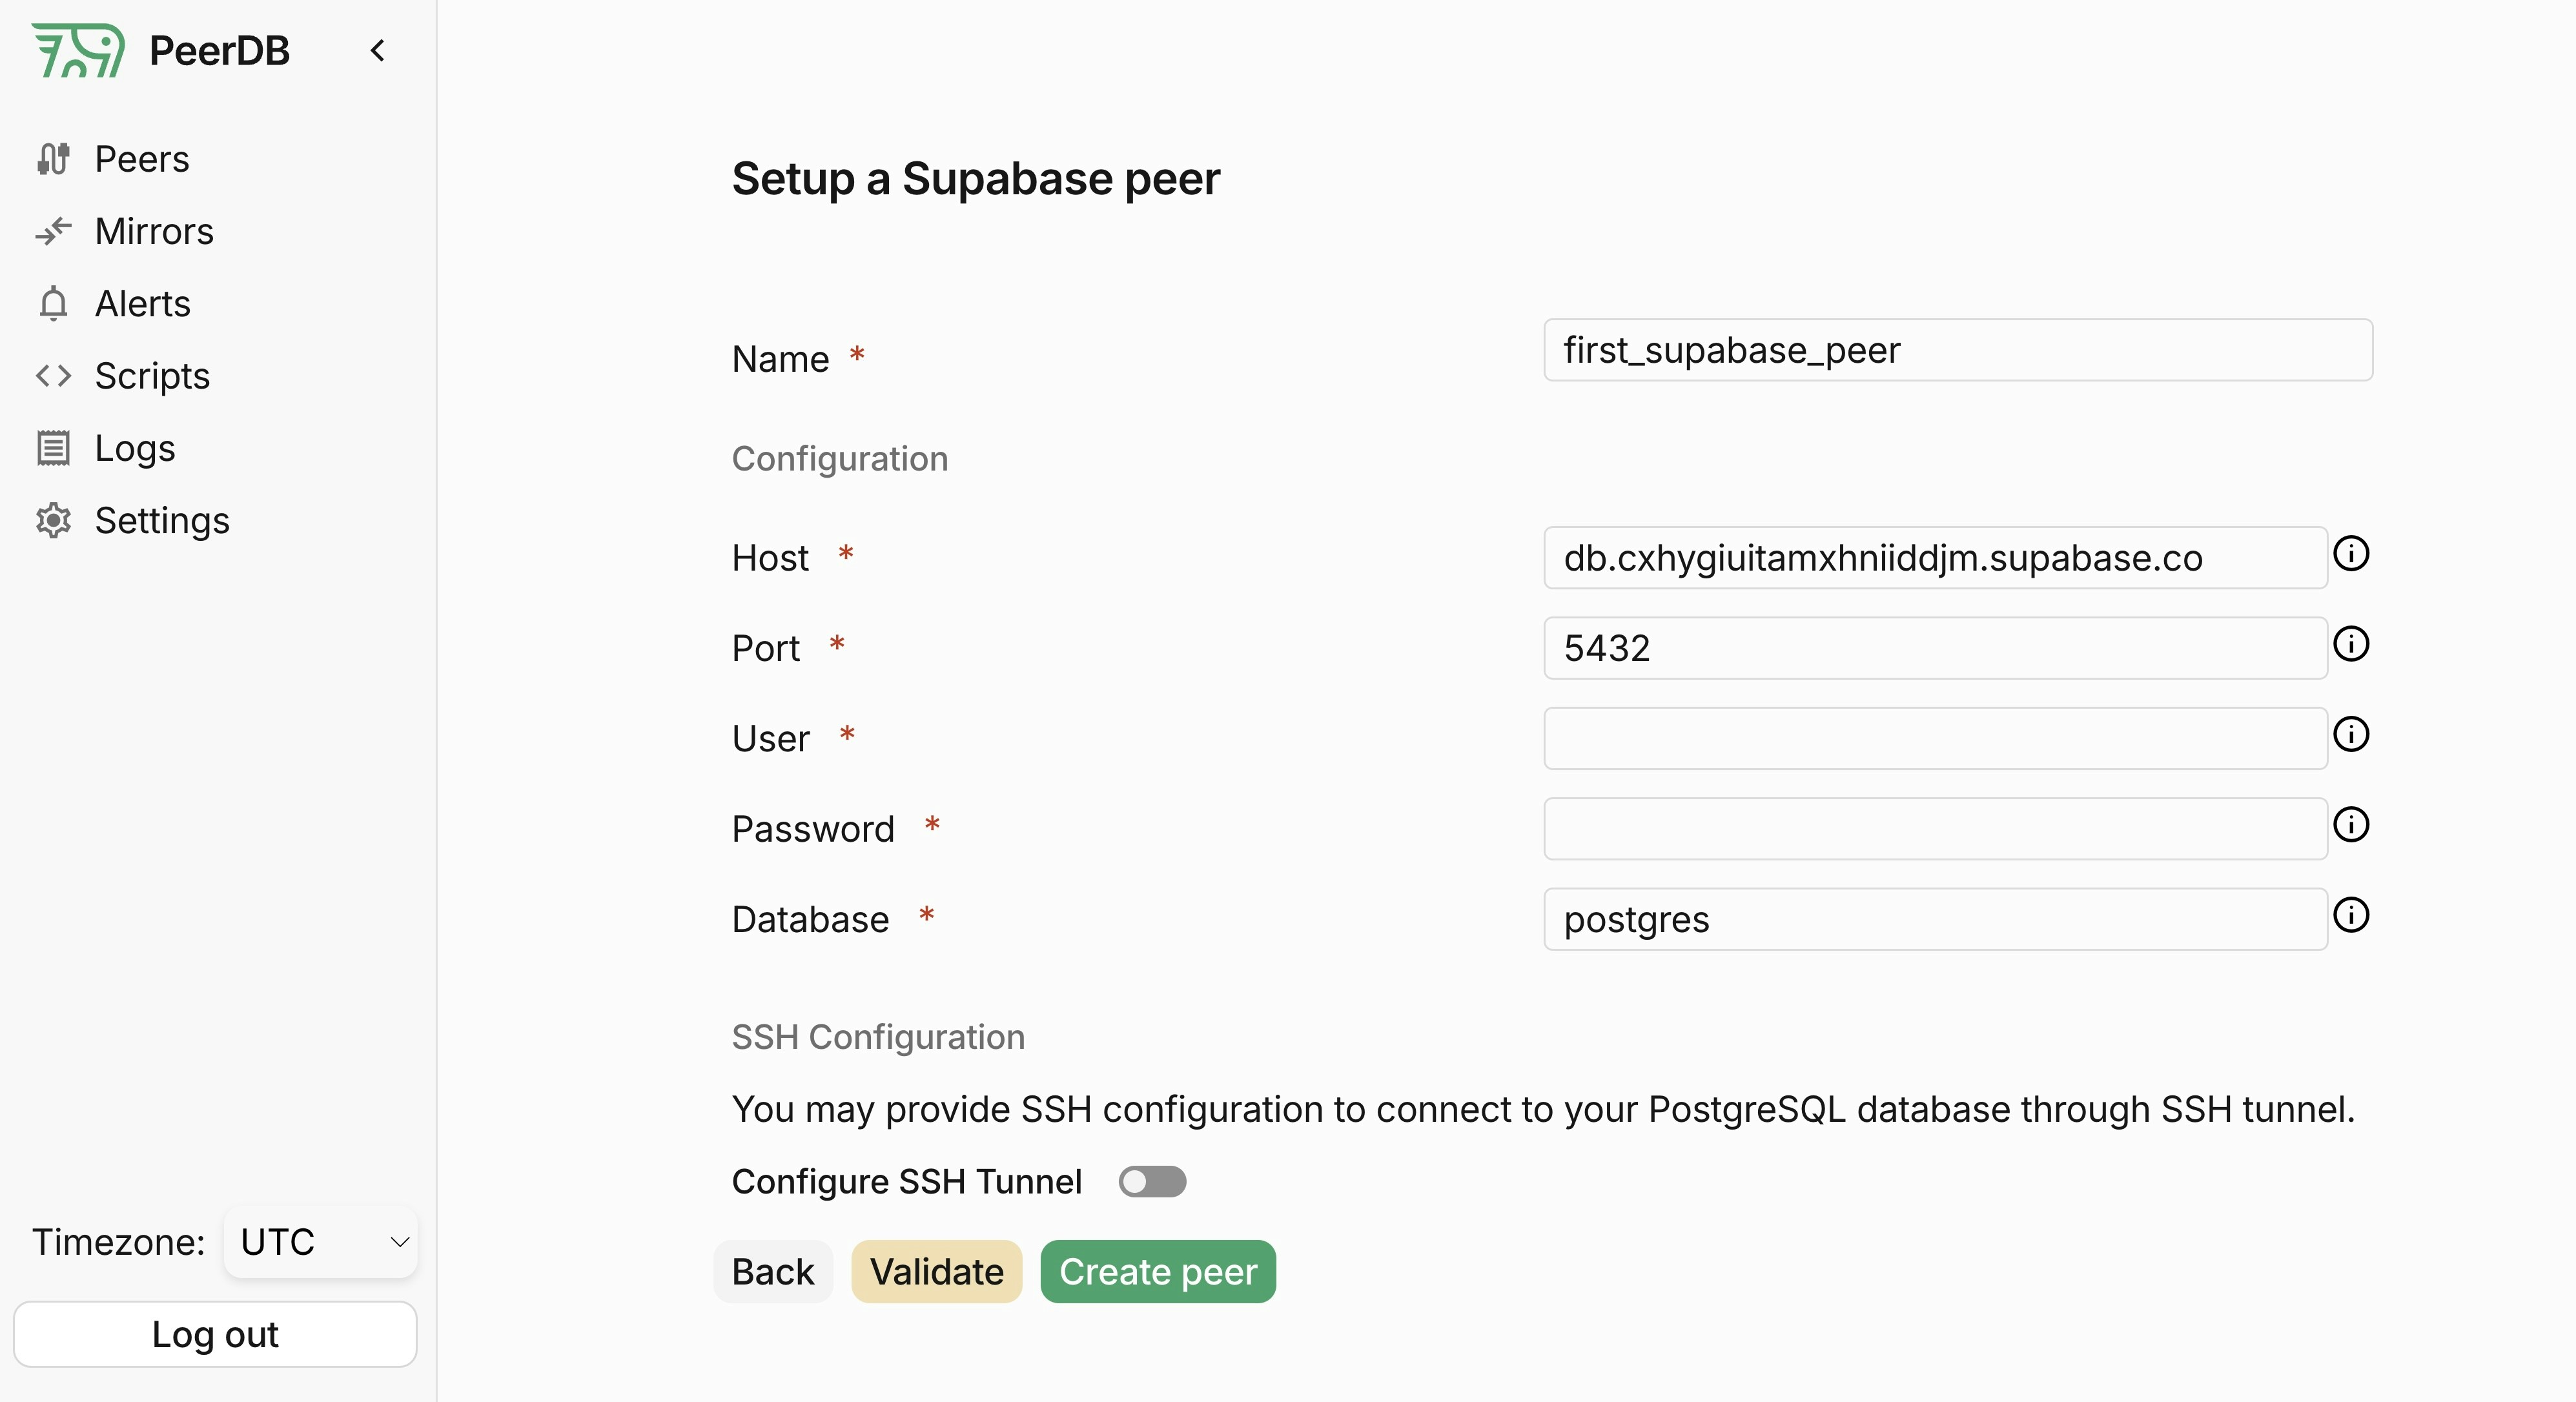Image resolution: width=2576 pixels, height=1402 pixels.
Task: Click the Scripts code brackets icon
Action: [53, 376]
